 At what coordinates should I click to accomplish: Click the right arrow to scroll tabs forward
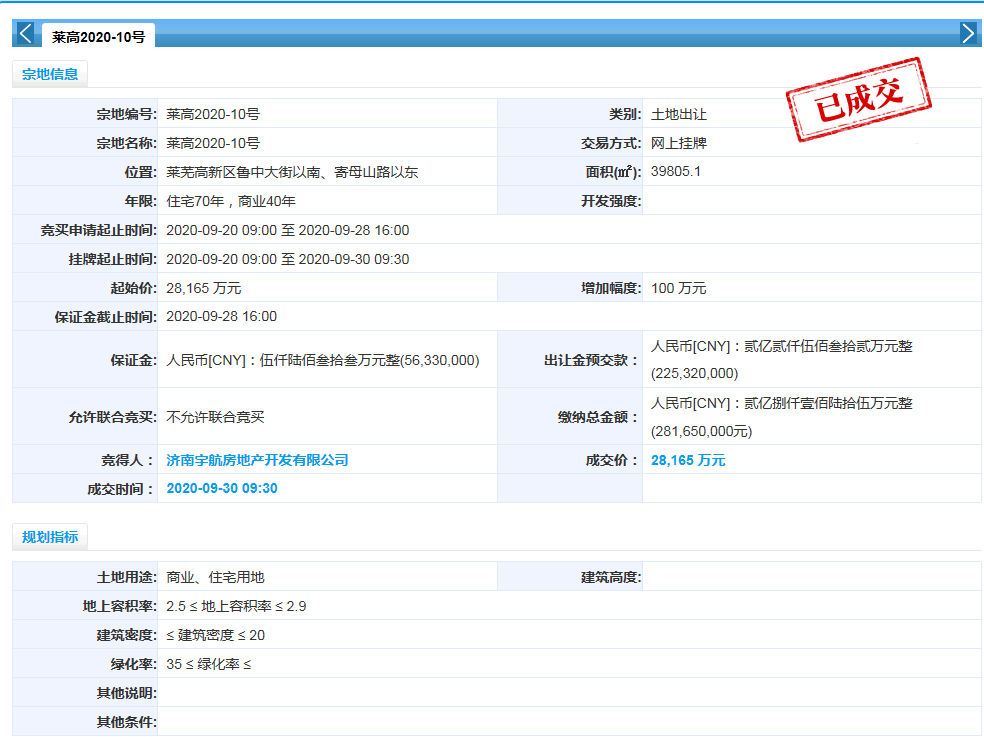pyautogui.click(x=967, y=34)
